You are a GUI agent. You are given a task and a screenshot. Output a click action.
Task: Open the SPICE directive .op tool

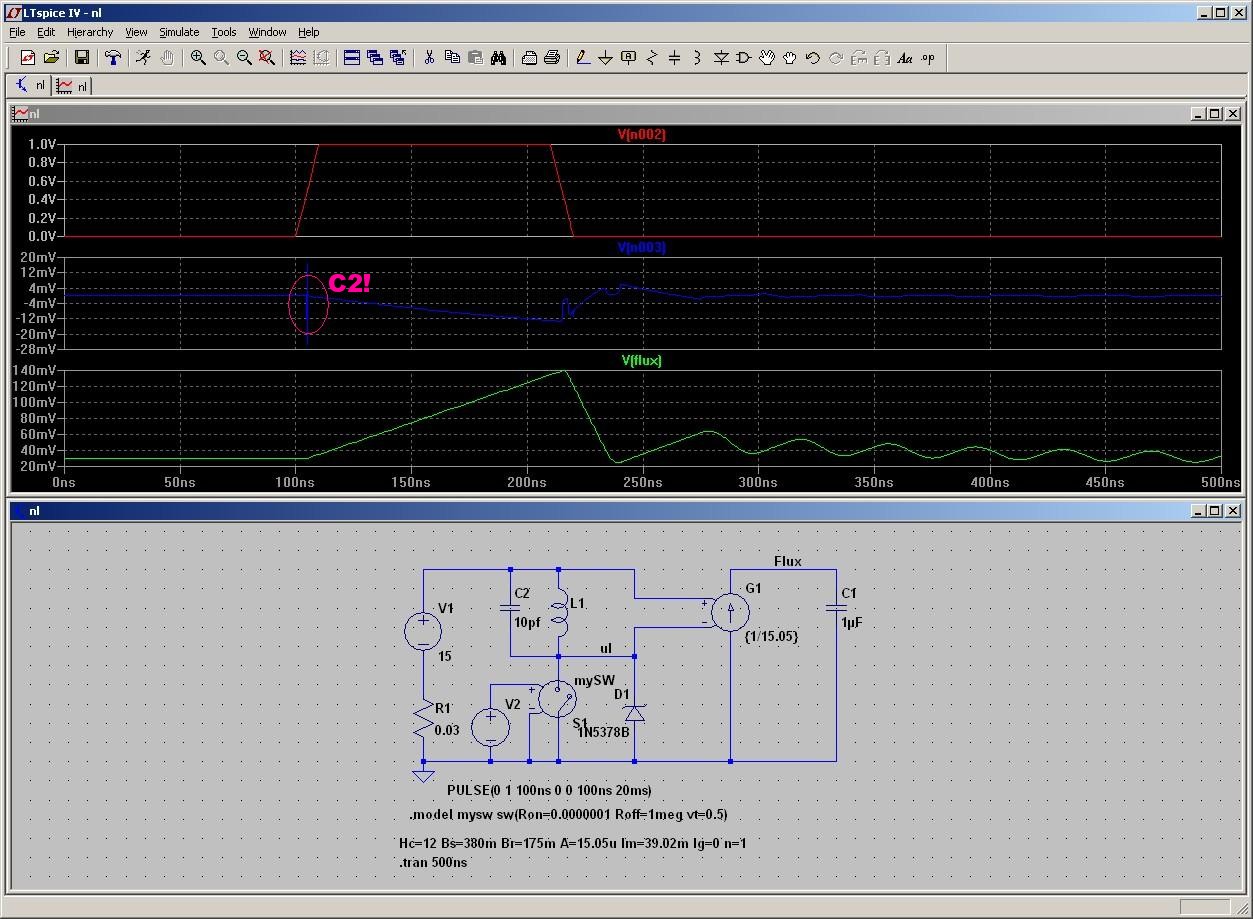coord(928,58)
